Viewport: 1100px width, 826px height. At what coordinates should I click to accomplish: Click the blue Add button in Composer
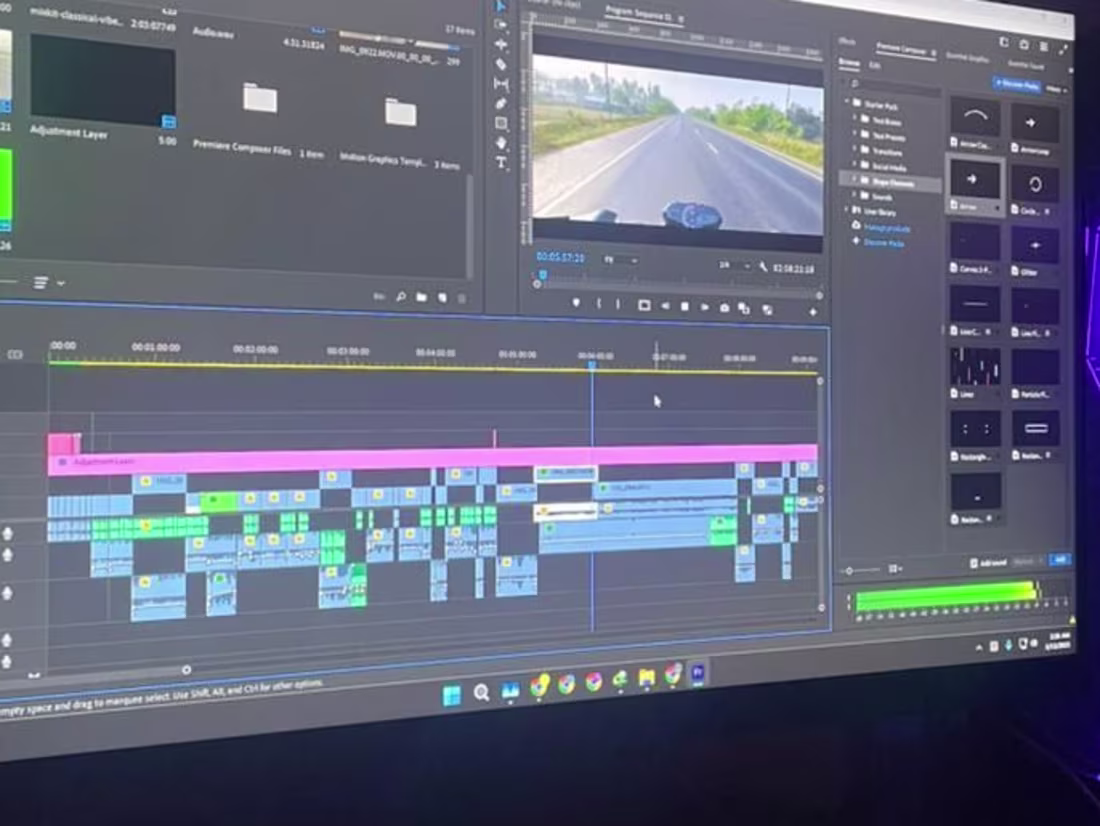coord(1059,559)
